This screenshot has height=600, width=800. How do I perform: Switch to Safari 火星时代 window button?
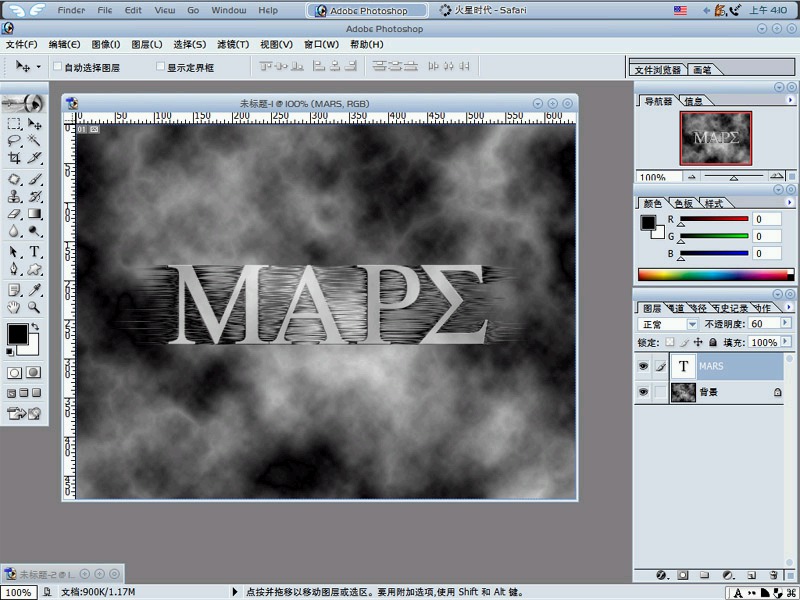pos(488,10)
